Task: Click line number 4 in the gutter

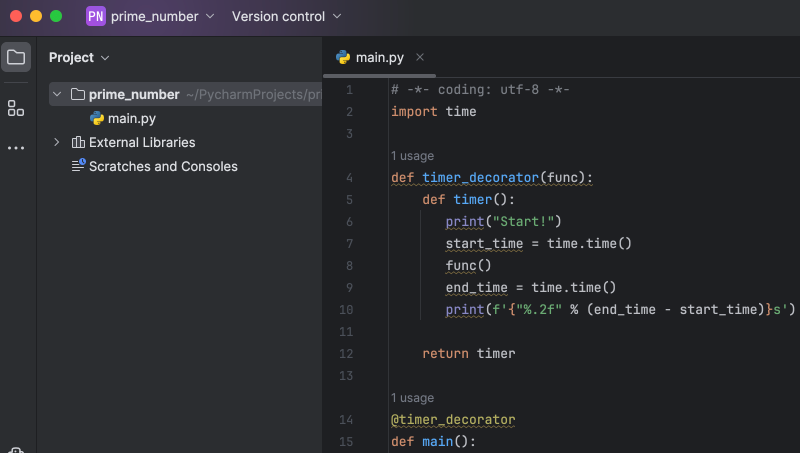Action: (x=349, y=178)
